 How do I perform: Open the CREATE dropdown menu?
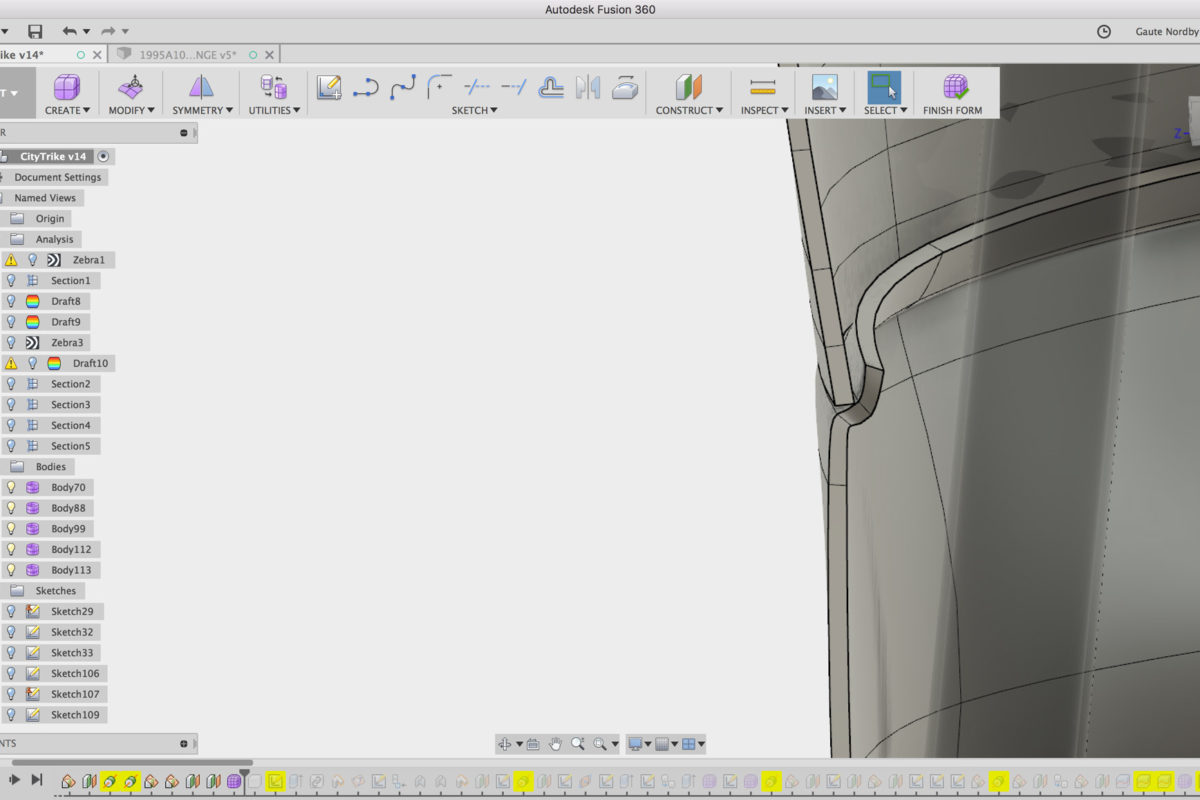(x=67, y=110)
